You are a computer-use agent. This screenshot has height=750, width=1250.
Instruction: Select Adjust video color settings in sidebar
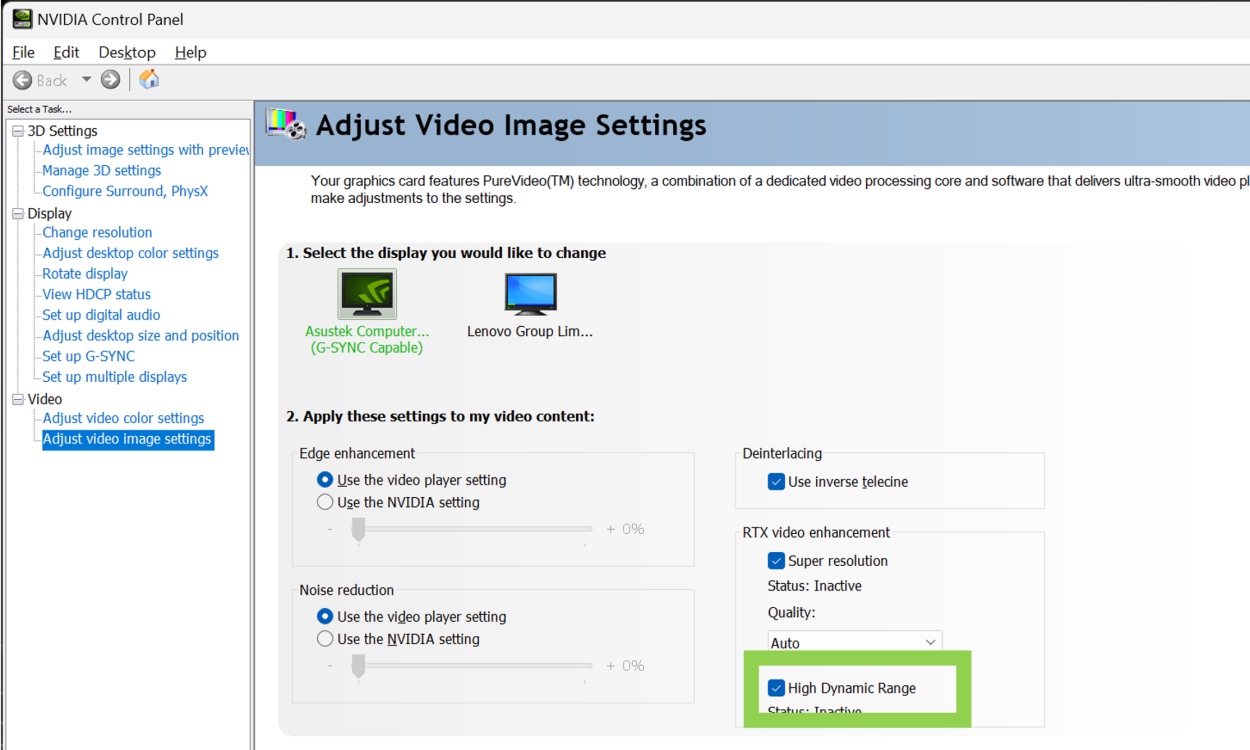point(122,418)
